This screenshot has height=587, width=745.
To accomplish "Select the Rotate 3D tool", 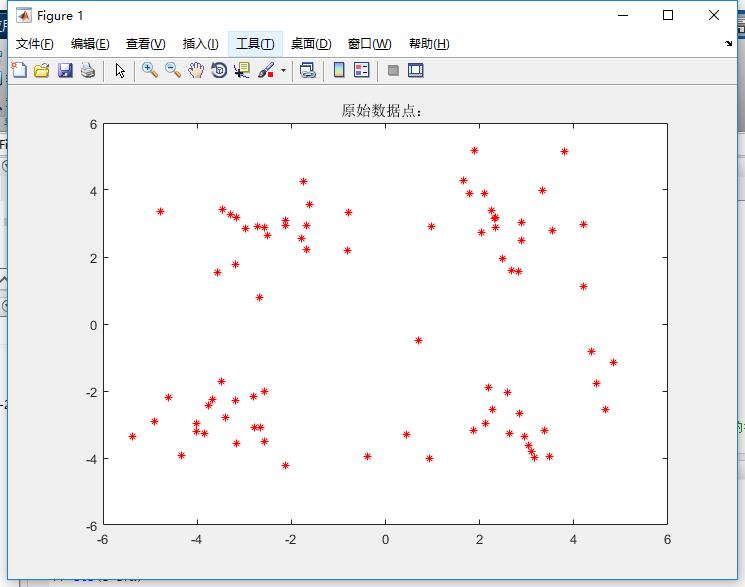I will tap(219, 70).
